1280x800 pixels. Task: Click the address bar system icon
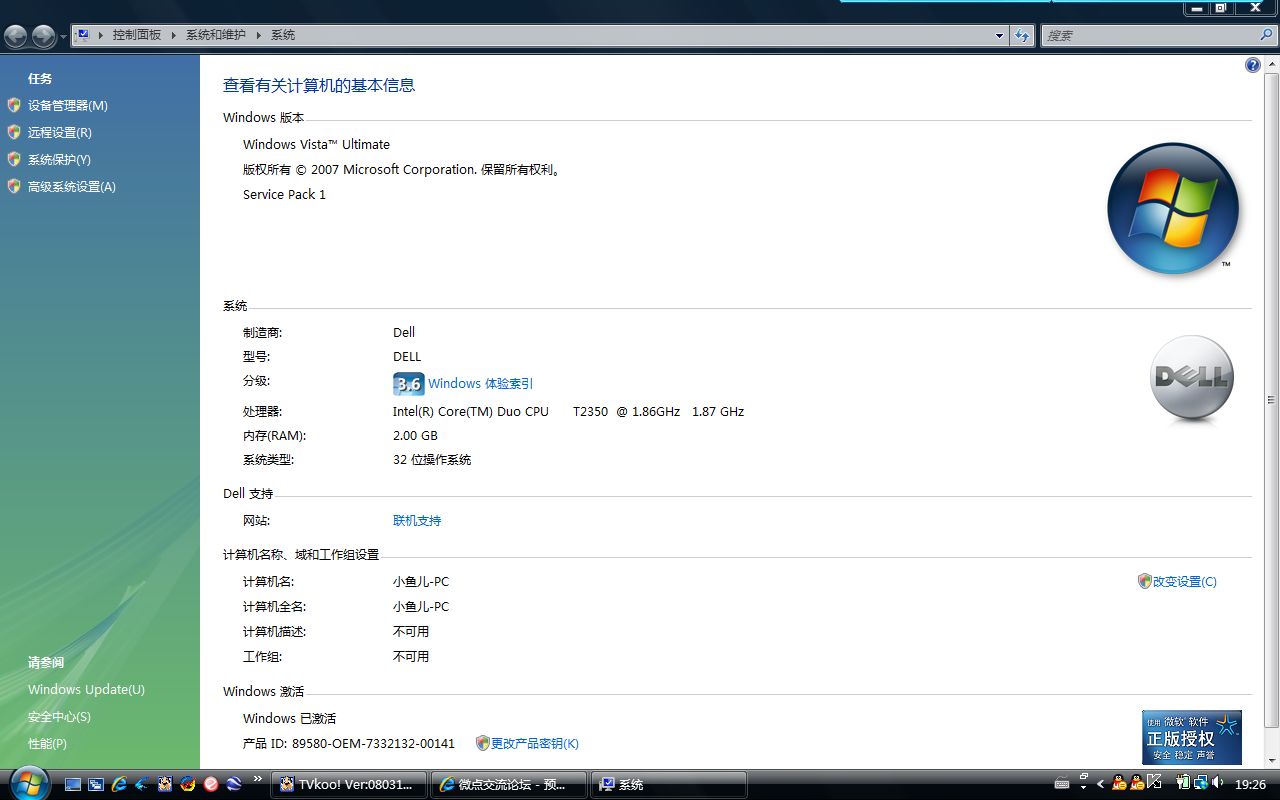click(x=84, y=34)
